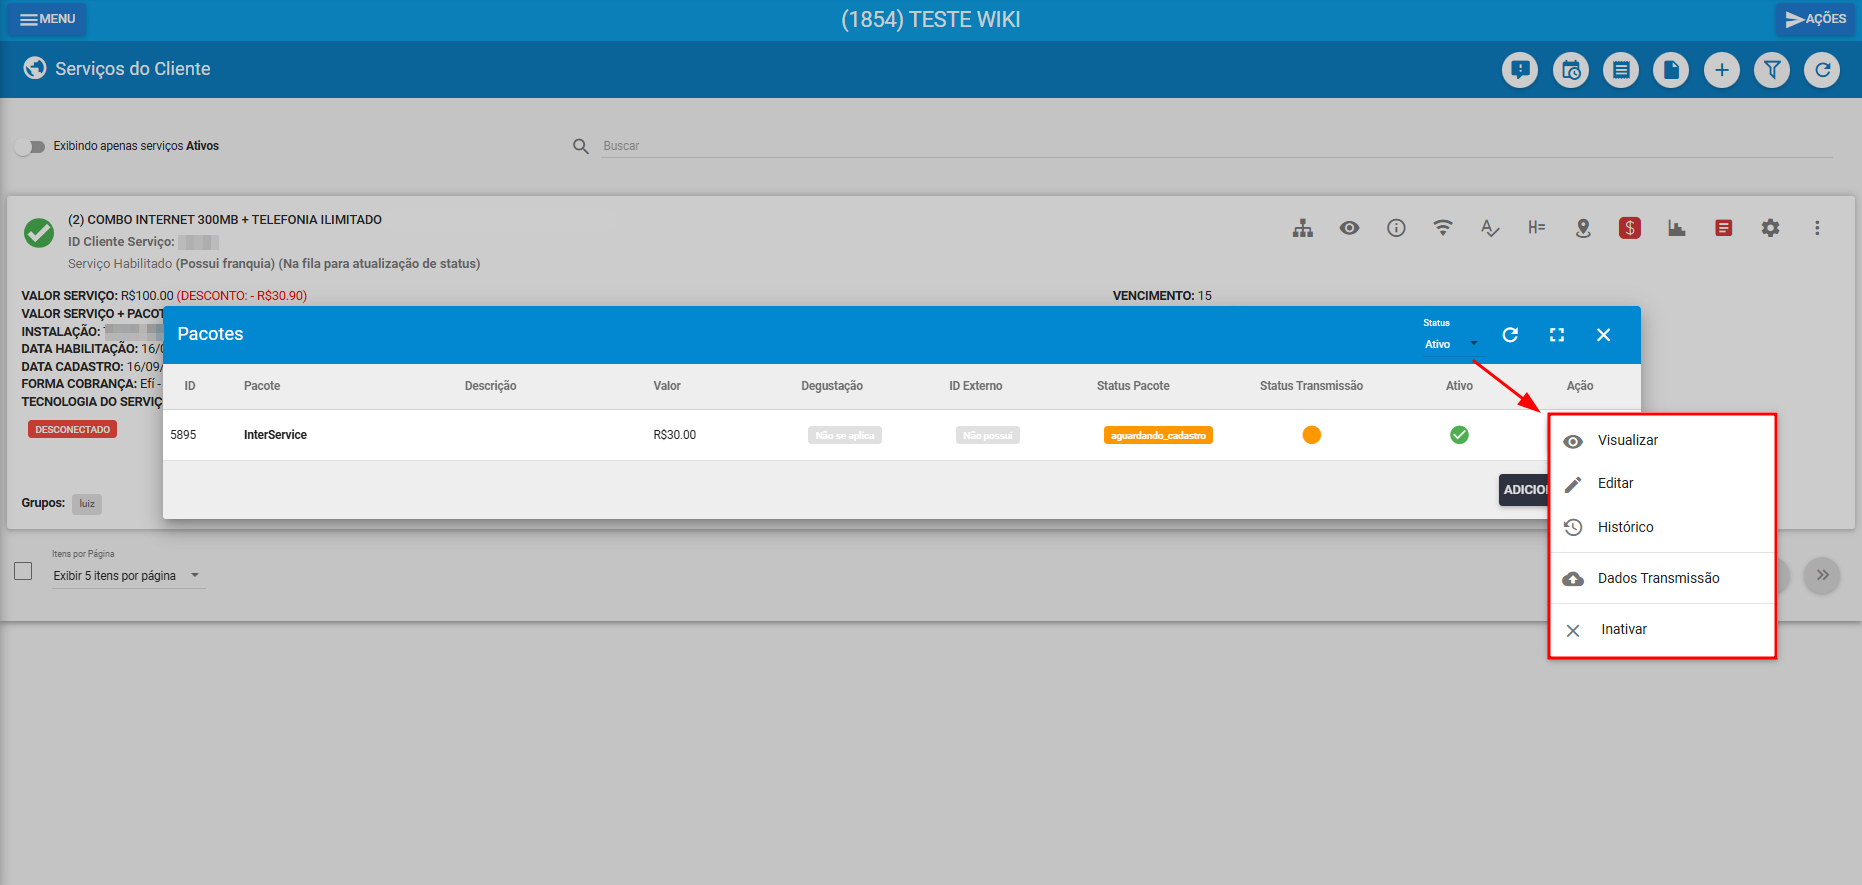Refresh services list in header

click(x=1822, y=70)
